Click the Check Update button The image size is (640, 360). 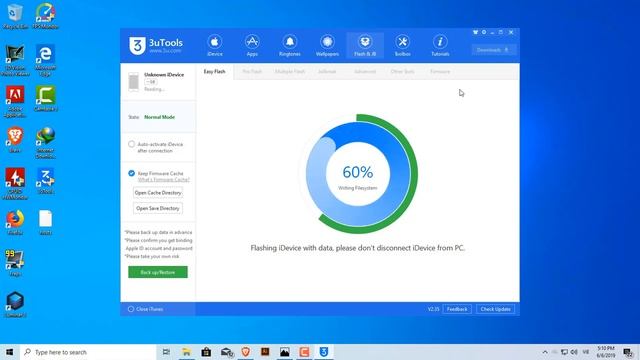pos(496,309)
